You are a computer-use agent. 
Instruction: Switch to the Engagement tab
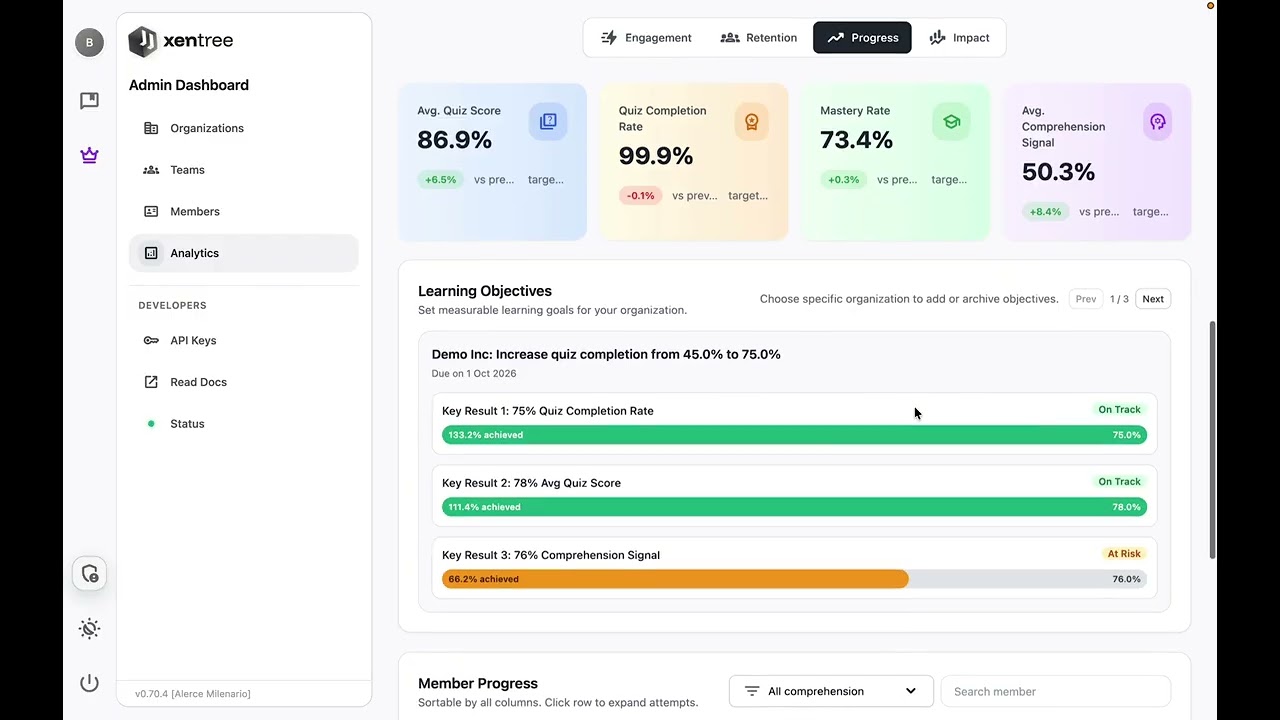646,38
